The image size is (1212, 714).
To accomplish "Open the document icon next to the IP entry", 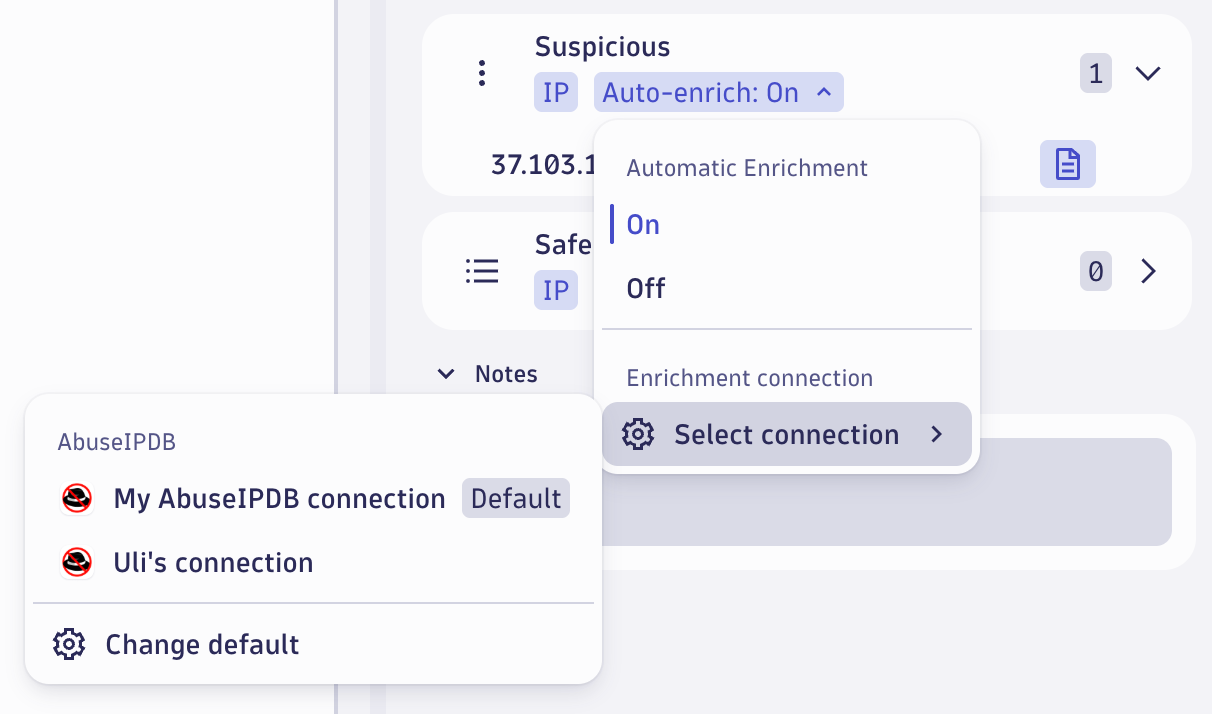I will tap(1067, 163).
